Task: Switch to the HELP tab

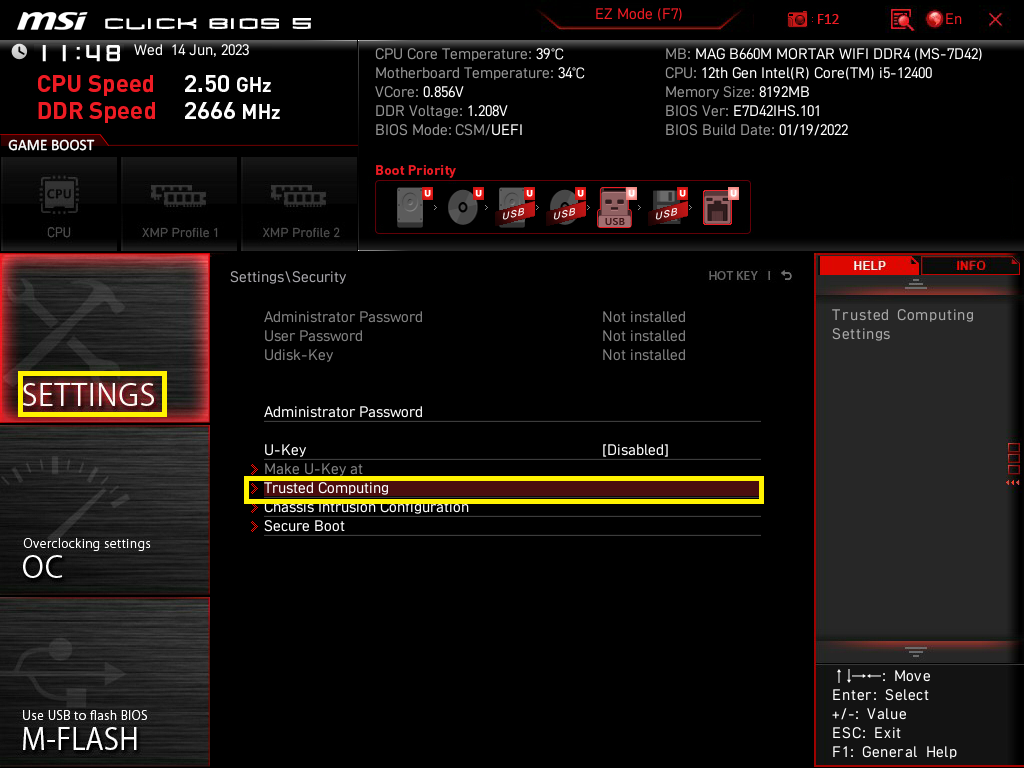Action: click(869, 265)
